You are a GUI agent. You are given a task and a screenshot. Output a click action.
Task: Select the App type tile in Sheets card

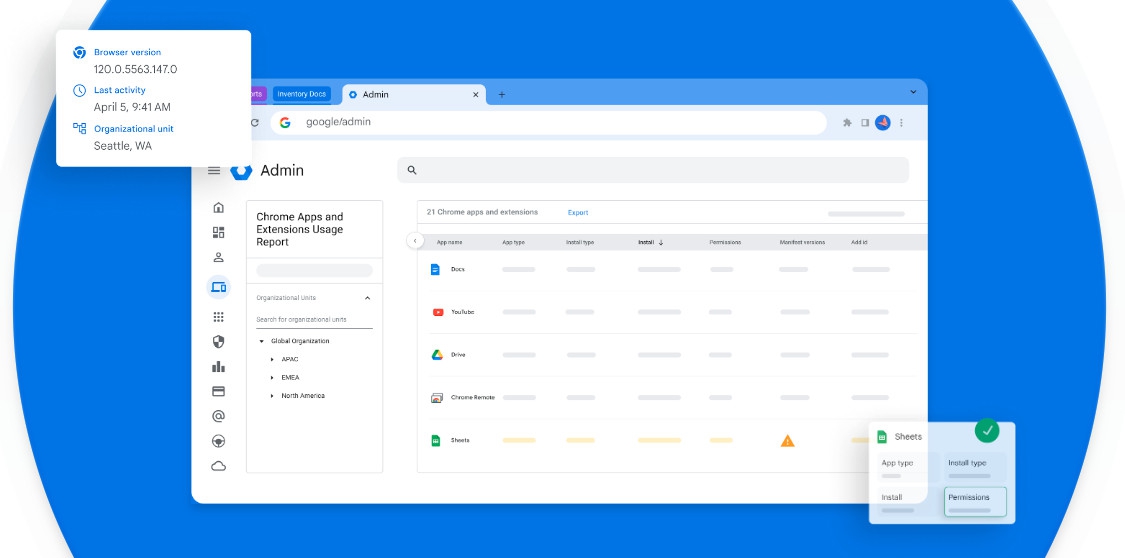tap(908, 468)
